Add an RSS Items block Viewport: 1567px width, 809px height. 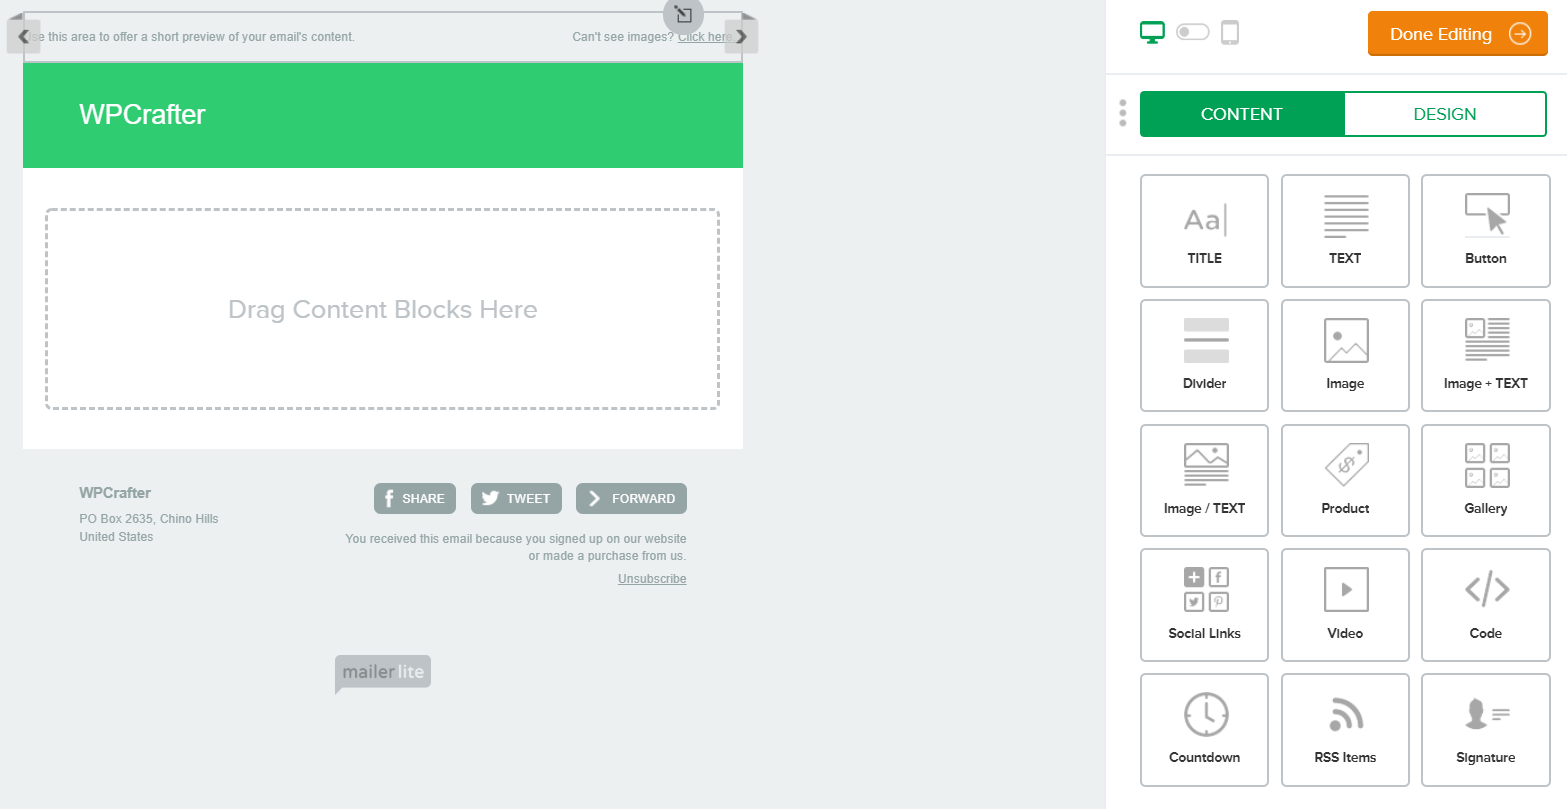click(x=1345, y=730)
